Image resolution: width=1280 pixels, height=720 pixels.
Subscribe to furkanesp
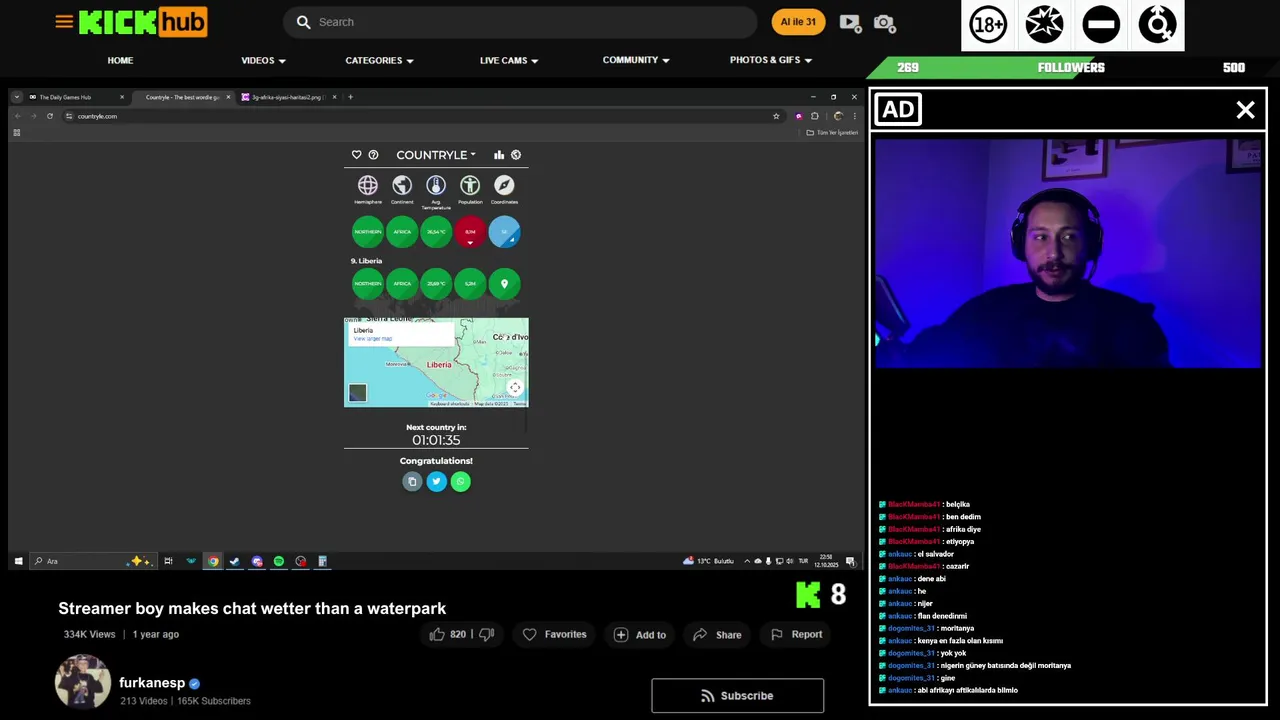738,696
